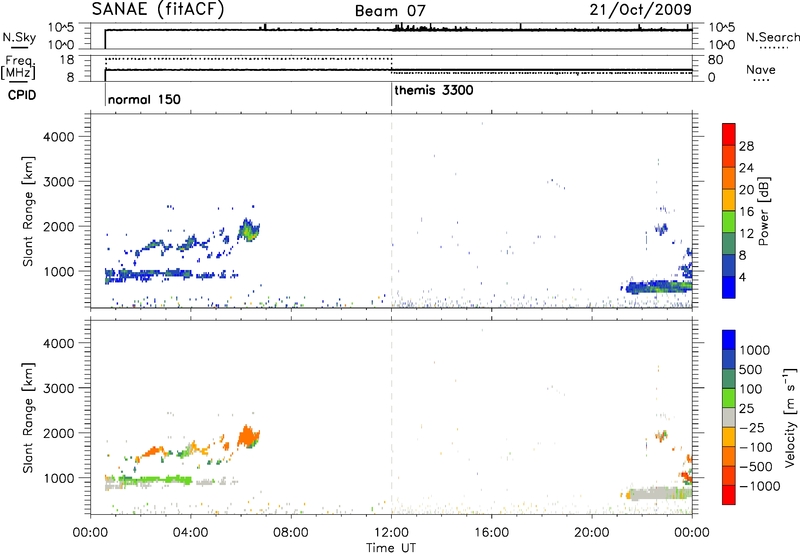Click the 4000 tick on power panel
The width and height of the screenshot is (800, 554).
(x=58, y=137)
